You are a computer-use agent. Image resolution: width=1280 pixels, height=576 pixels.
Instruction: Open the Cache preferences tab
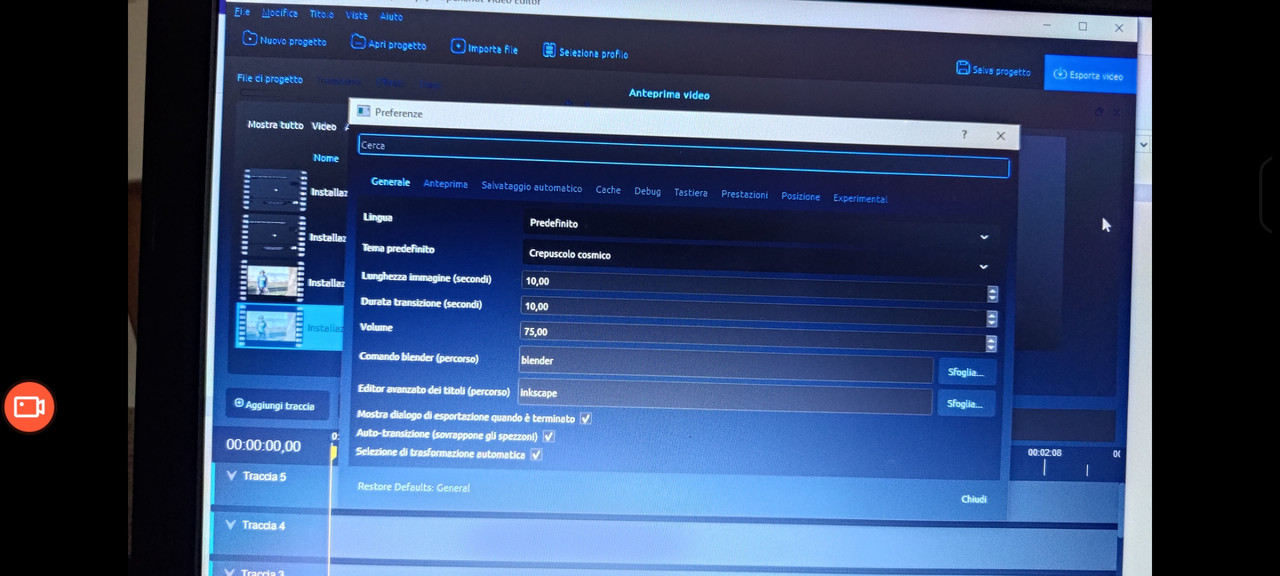608,189
